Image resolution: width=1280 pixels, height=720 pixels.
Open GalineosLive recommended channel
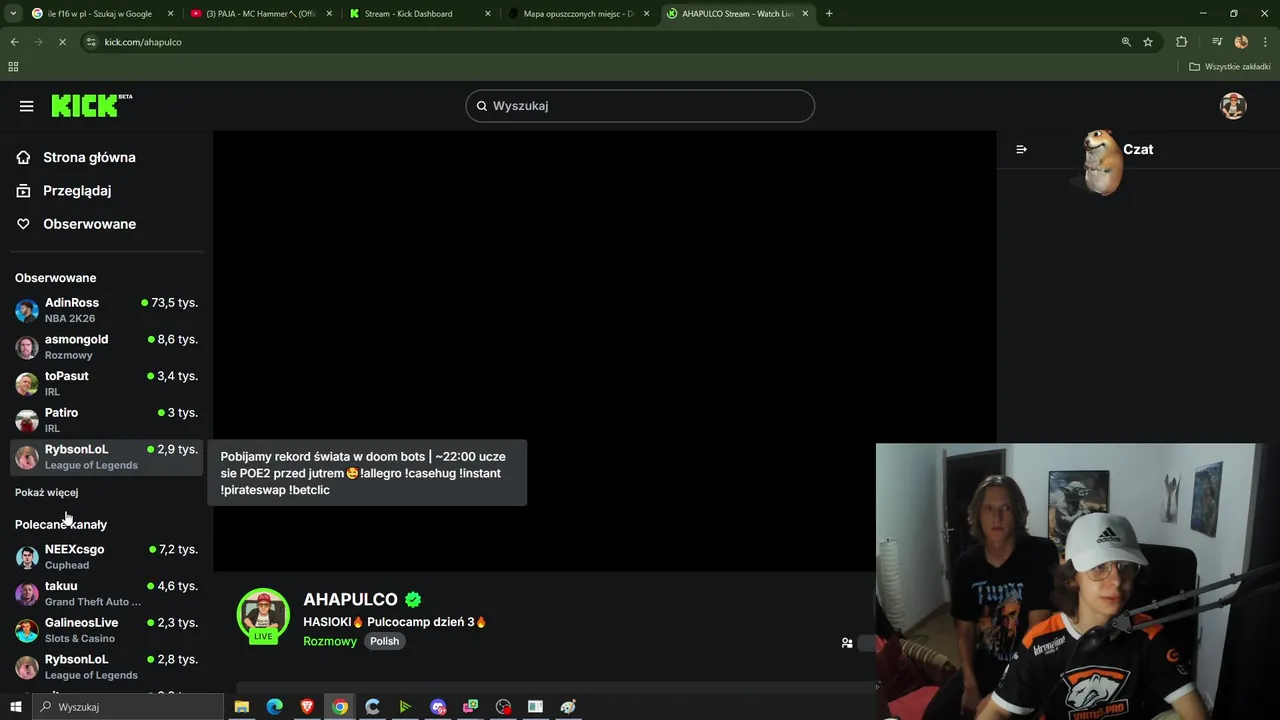point(107,630)
